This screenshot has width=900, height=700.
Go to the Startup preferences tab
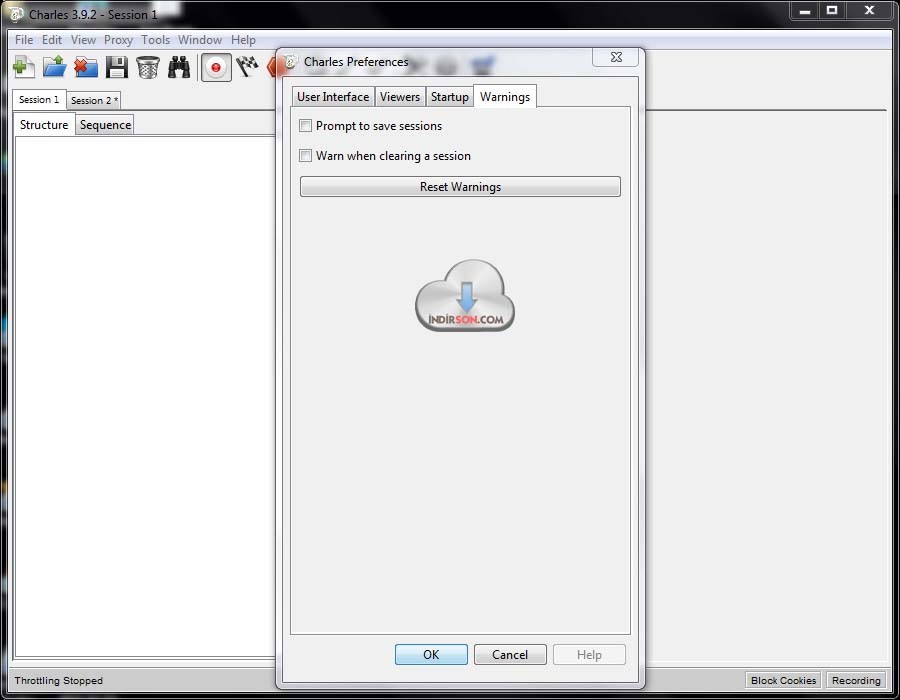tap(450, 97)
